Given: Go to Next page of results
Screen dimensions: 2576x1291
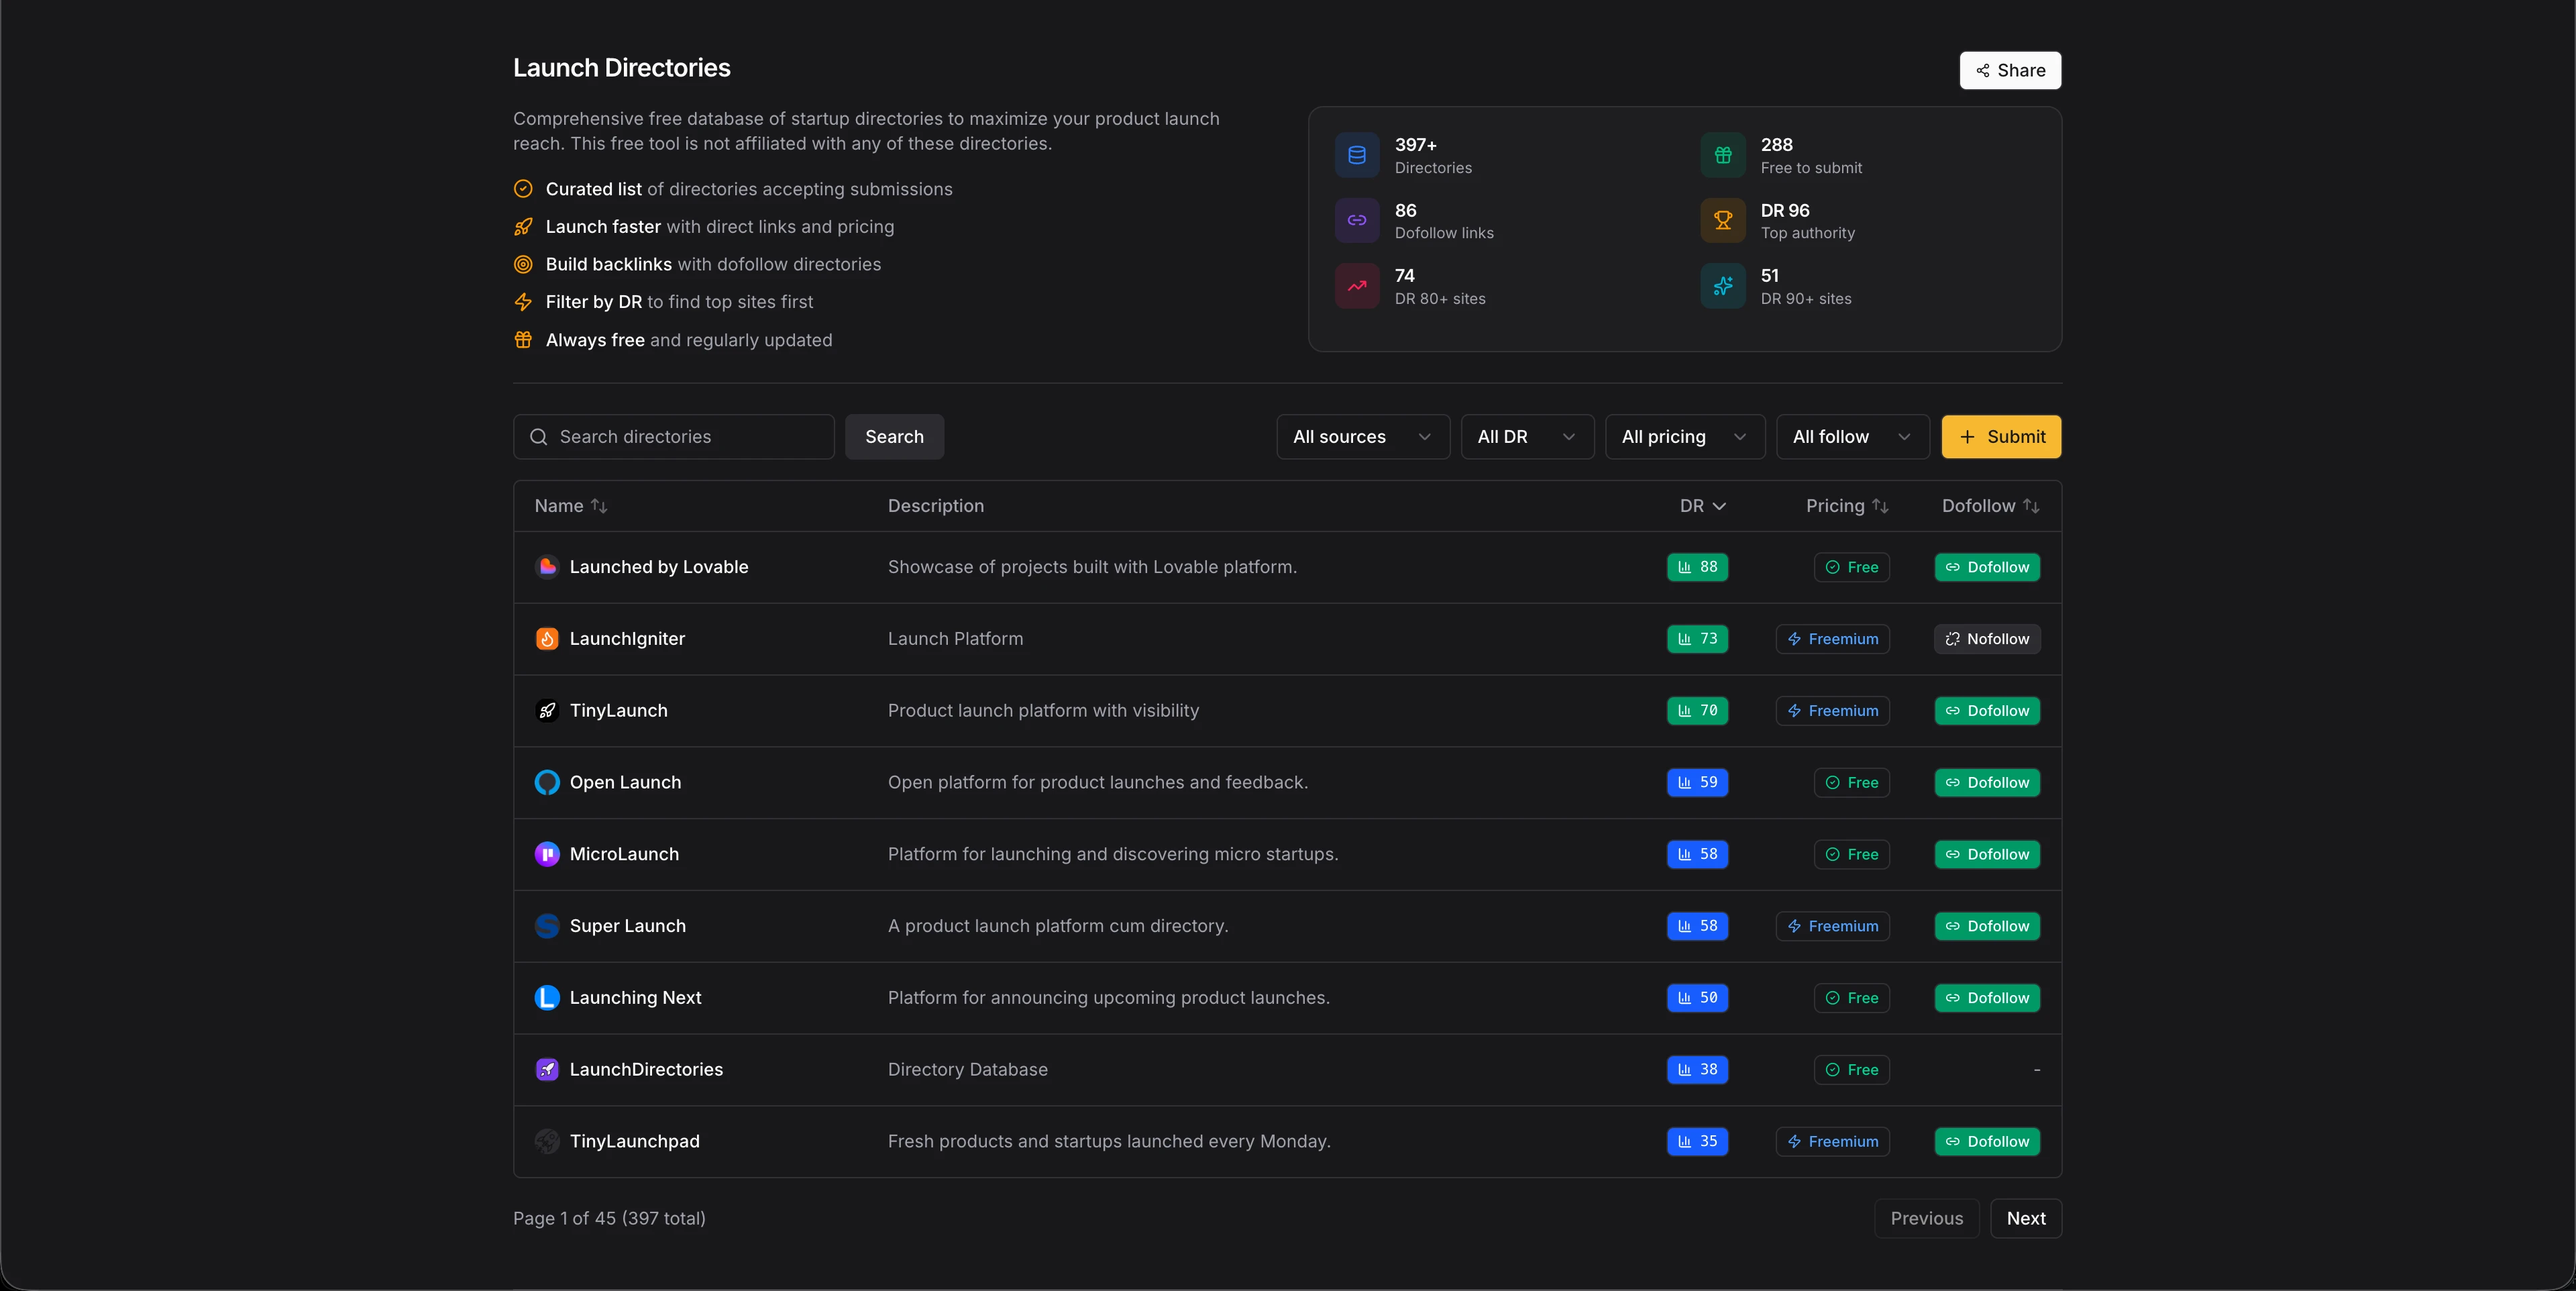Looking at the screenshot, I should pos(2025,1218).
